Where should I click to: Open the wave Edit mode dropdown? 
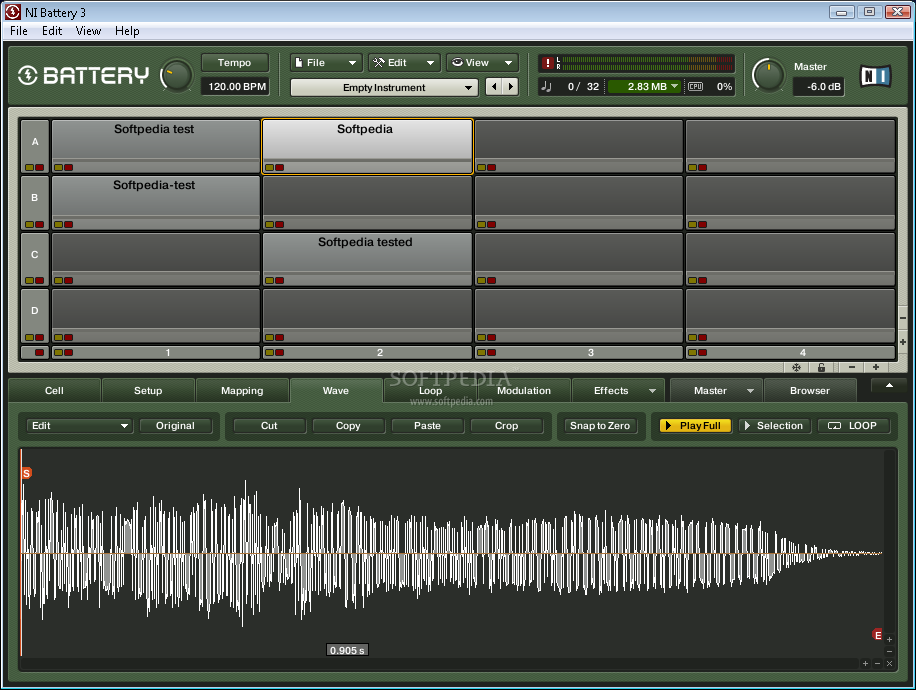pyautogui.click(x=80, y=426)
